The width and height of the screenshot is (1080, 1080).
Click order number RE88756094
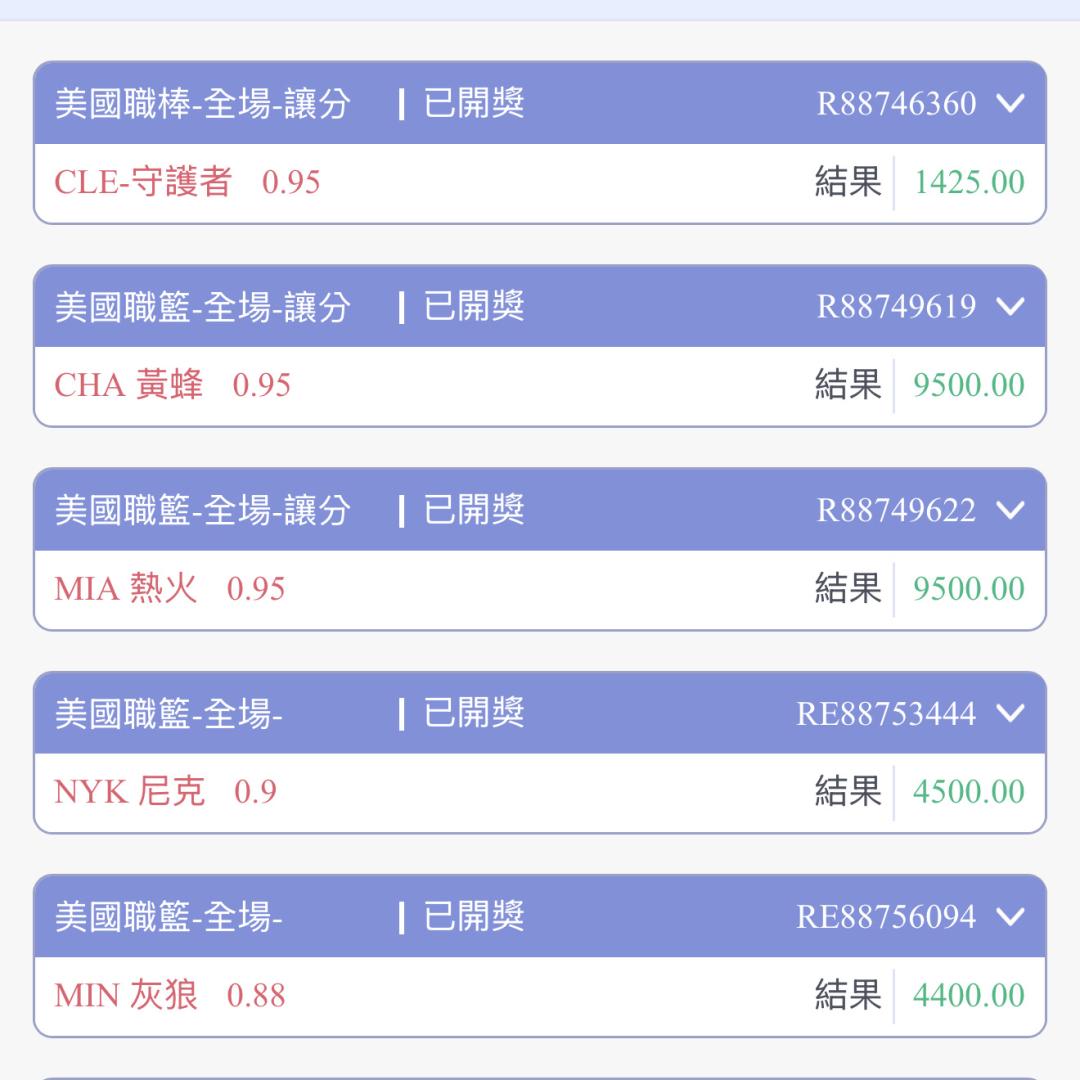886,917
